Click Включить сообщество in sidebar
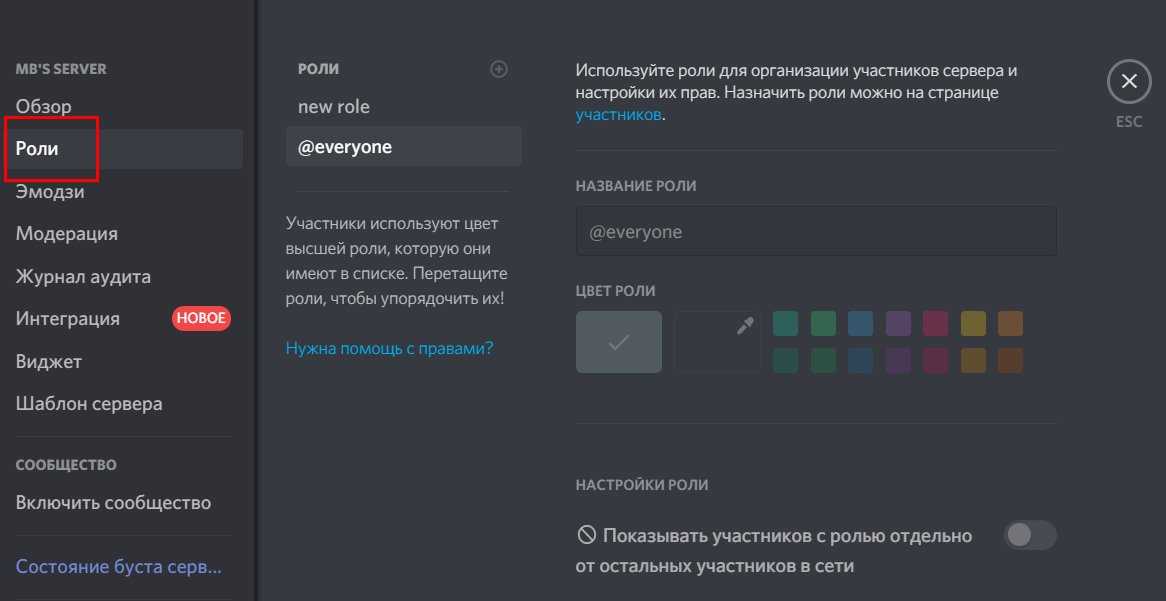The image size is (1166, 601). click(113, 503)
